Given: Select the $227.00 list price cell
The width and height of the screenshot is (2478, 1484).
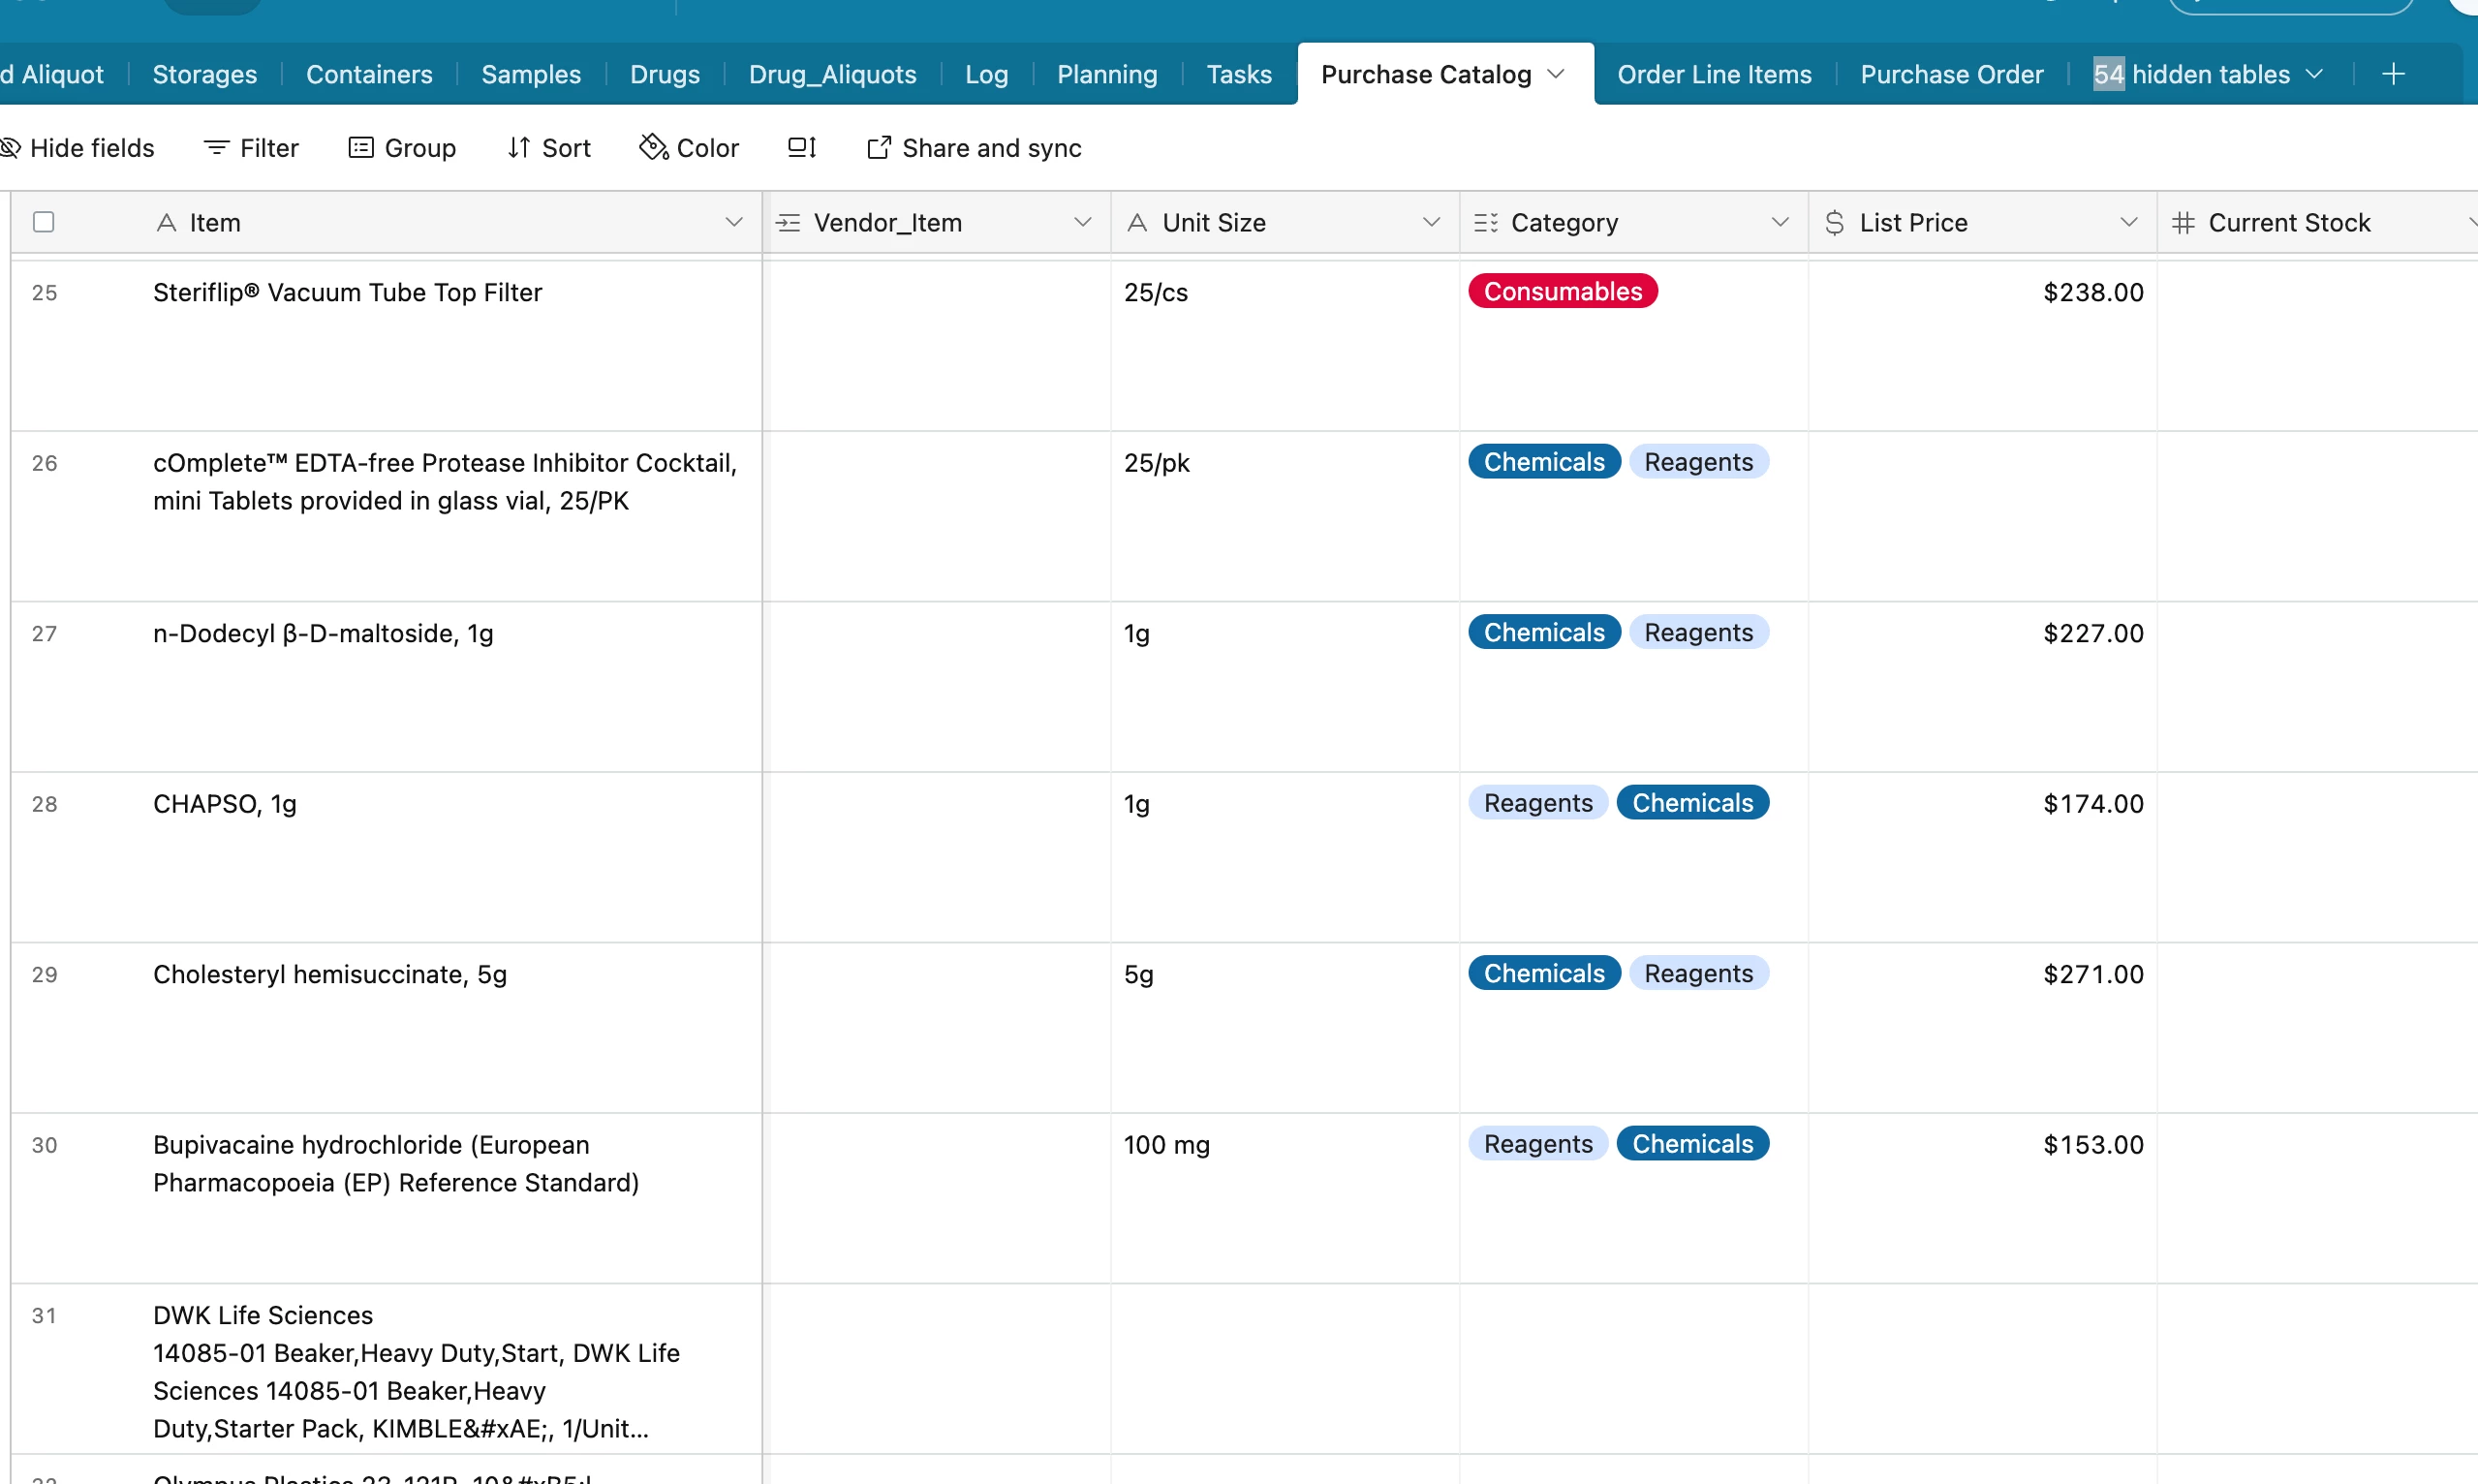Looking at the screenshot, I should (x=1982, y=687).
